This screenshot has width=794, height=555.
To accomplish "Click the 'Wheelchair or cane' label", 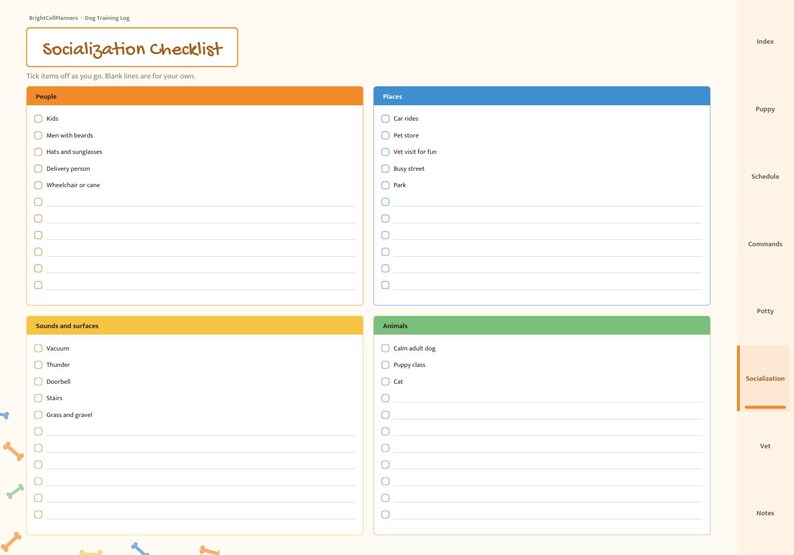I will (73, 185).
